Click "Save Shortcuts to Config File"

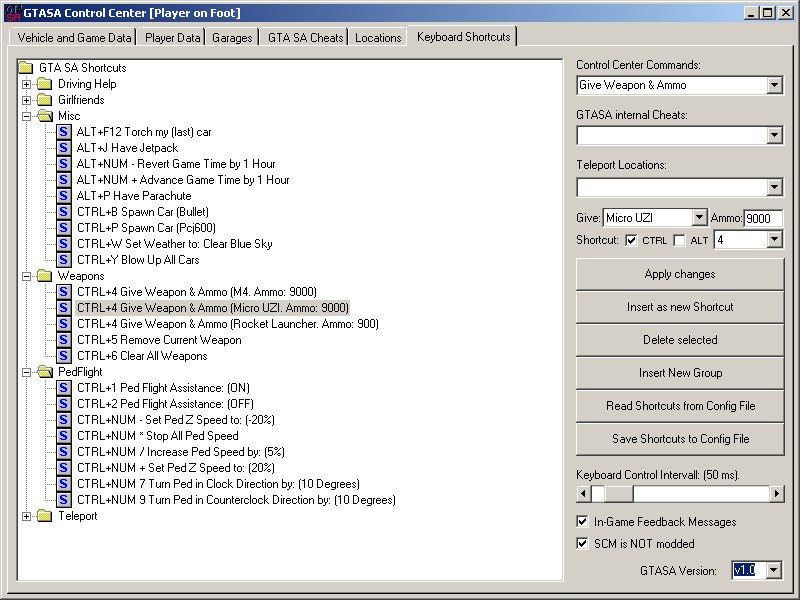click(x=679, y=439)
